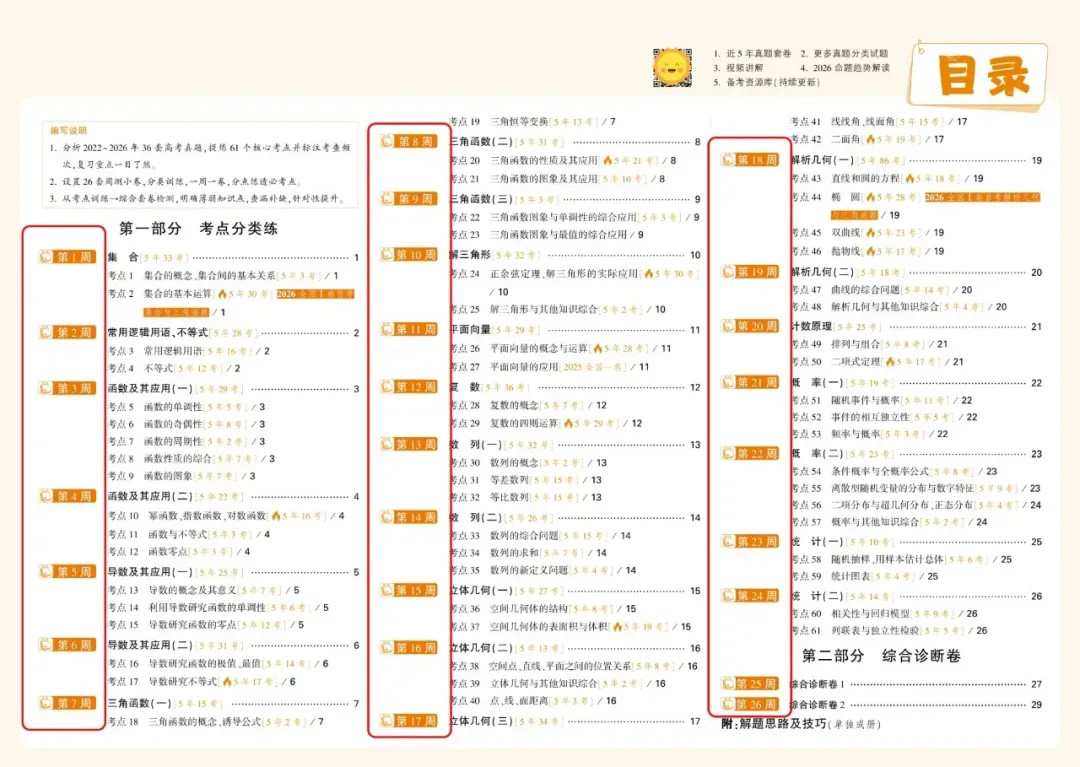Select entry 考点12 函数零点

(x=179, y=551)
